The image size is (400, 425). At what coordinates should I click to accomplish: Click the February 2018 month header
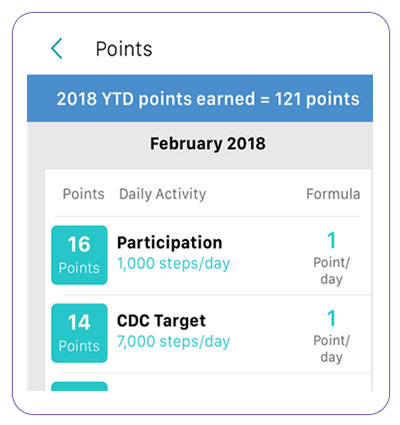coord(208,144)
